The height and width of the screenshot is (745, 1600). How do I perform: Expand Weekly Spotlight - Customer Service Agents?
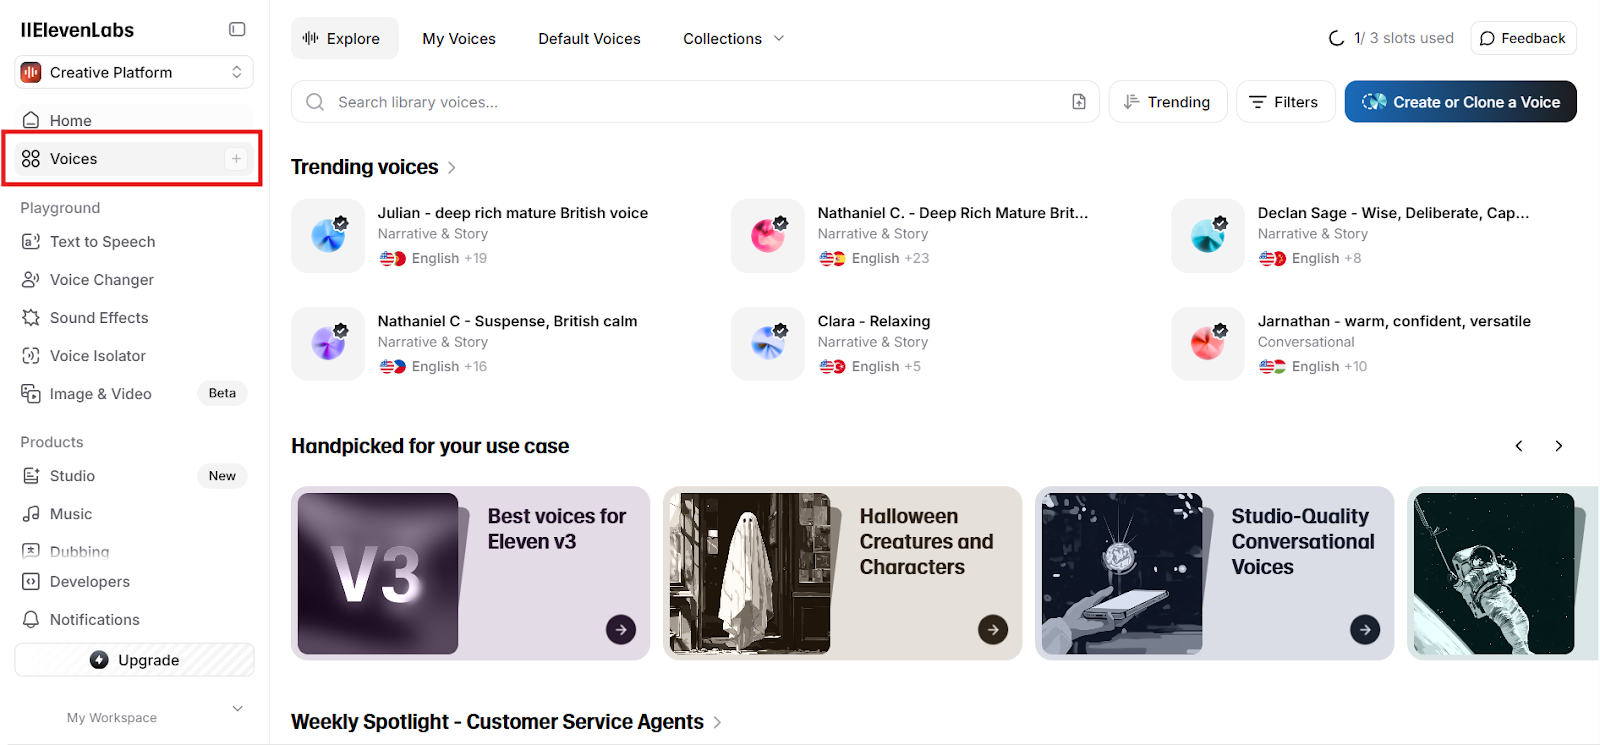[x=717, y=722]
